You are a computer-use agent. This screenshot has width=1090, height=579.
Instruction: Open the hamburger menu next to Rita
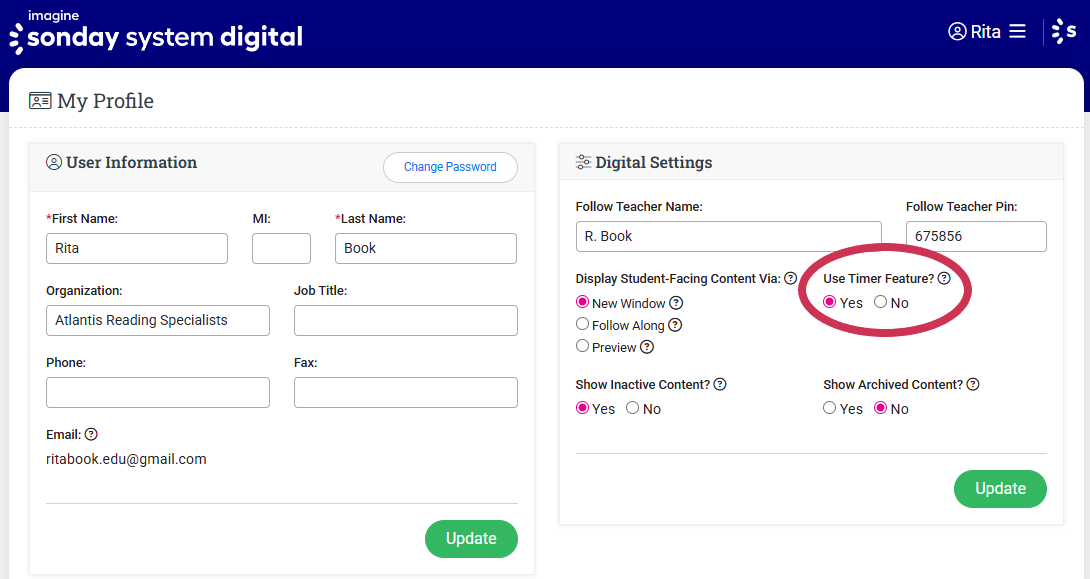click(x=1017, y=31)
